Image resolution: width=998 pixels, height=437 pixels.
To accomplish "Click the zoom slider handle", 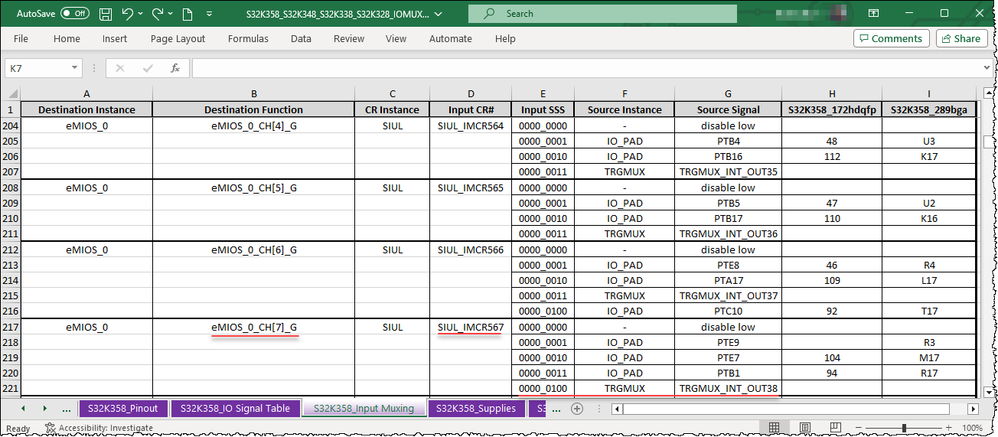I will click(x=904, y=427).
